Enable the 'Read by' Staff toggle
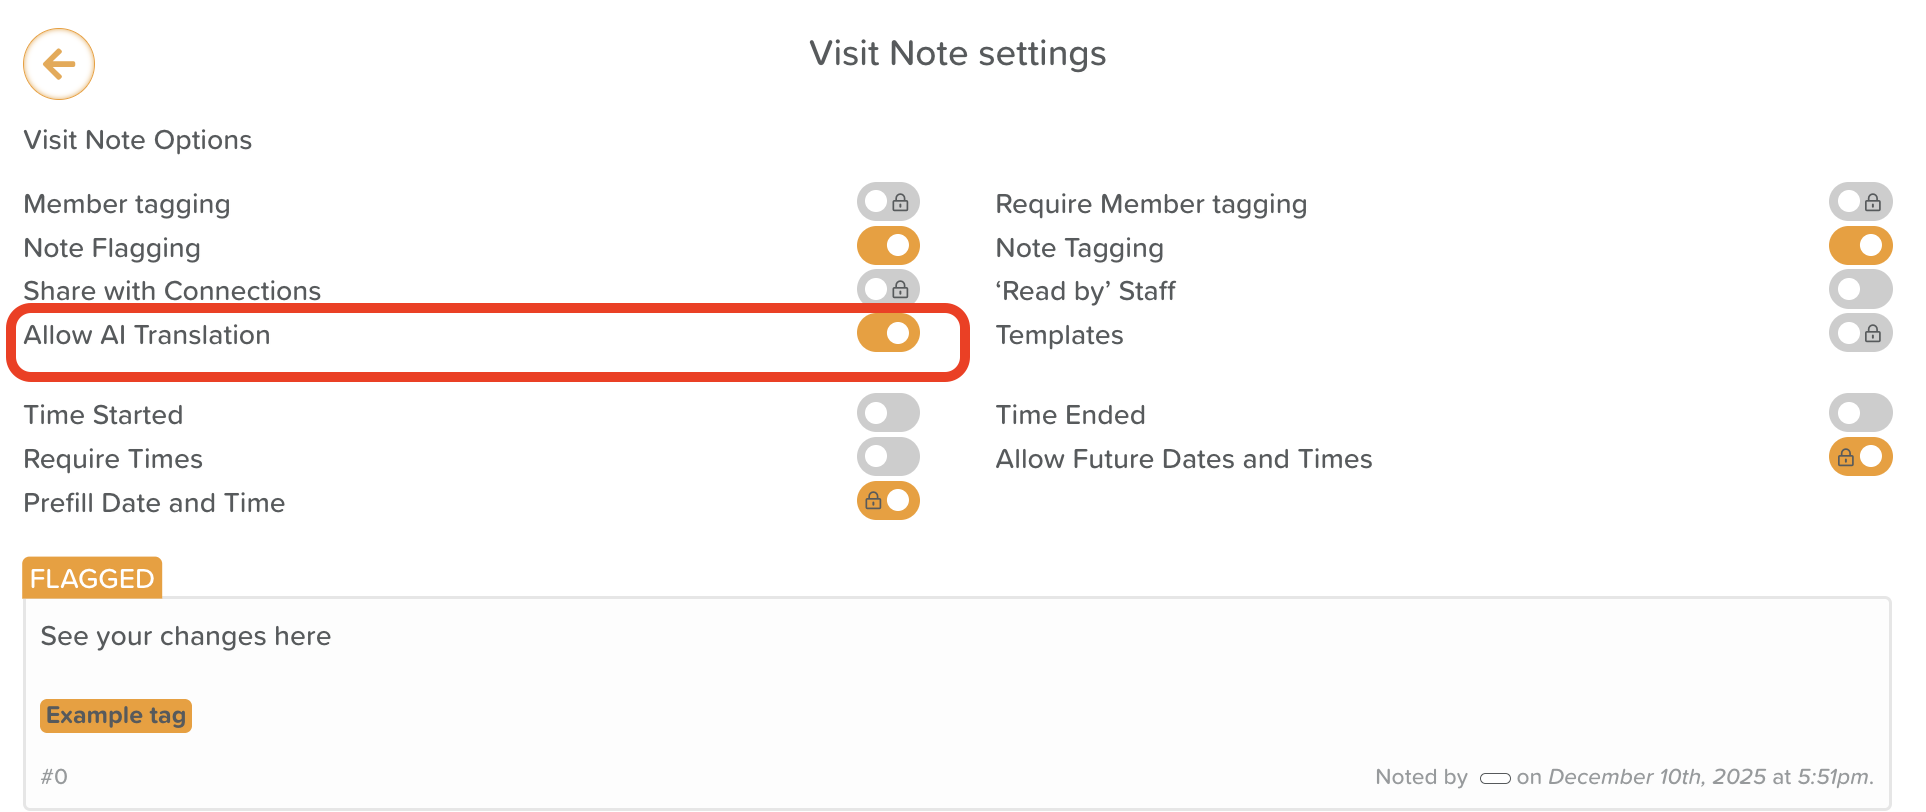The height and width of the screenshot is (812, 1926). [1860, 290]
